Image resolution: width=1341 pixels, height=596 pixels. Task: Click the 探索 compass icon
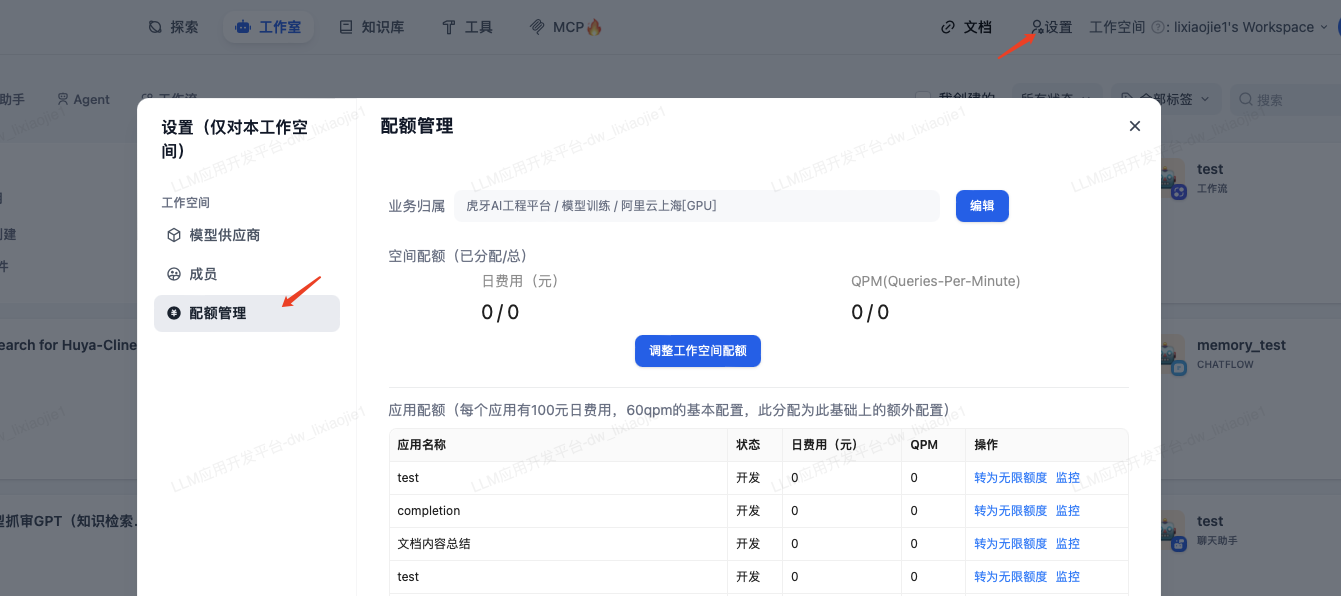tap(155, 27)
